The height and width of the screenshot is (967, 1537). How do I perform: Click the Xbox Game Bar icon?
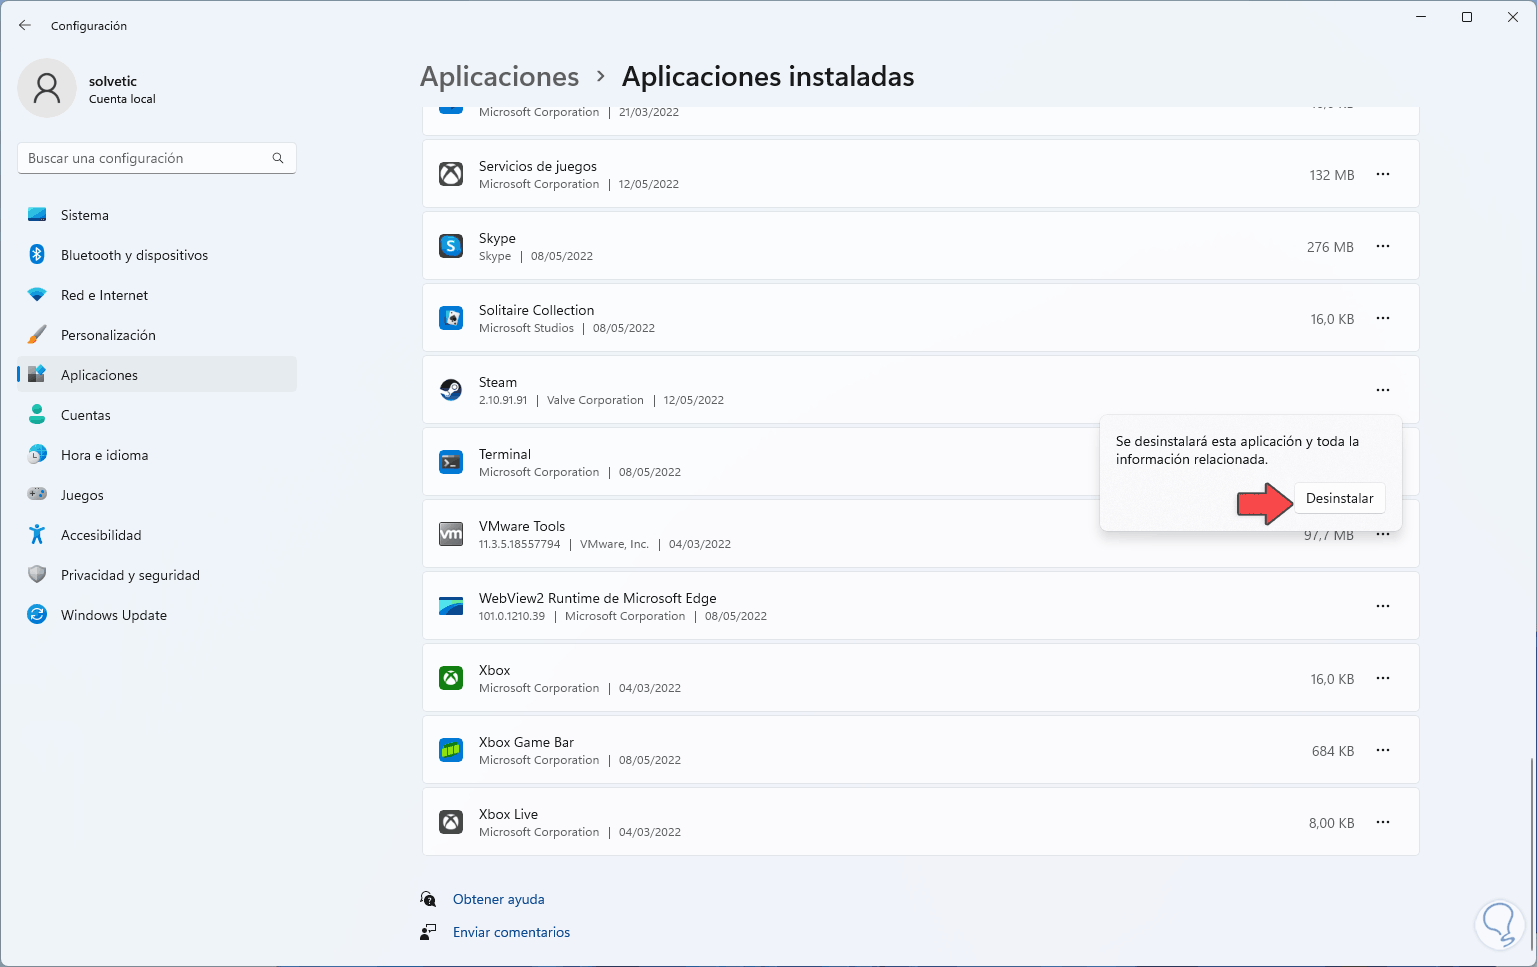point(451,750)
